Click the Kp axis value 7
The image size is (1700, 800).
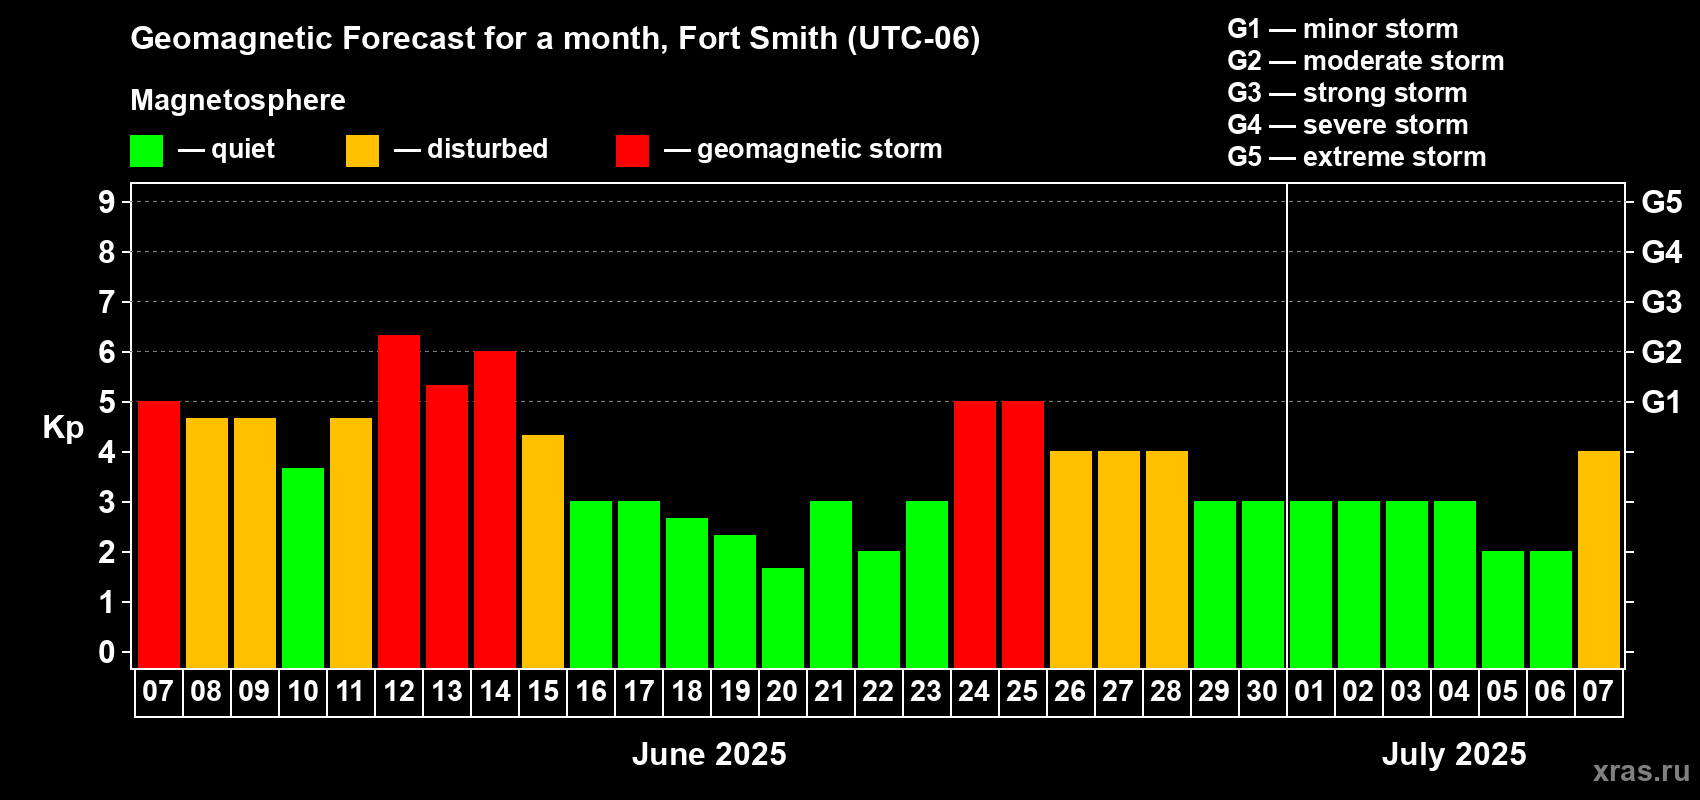(106, 302)
